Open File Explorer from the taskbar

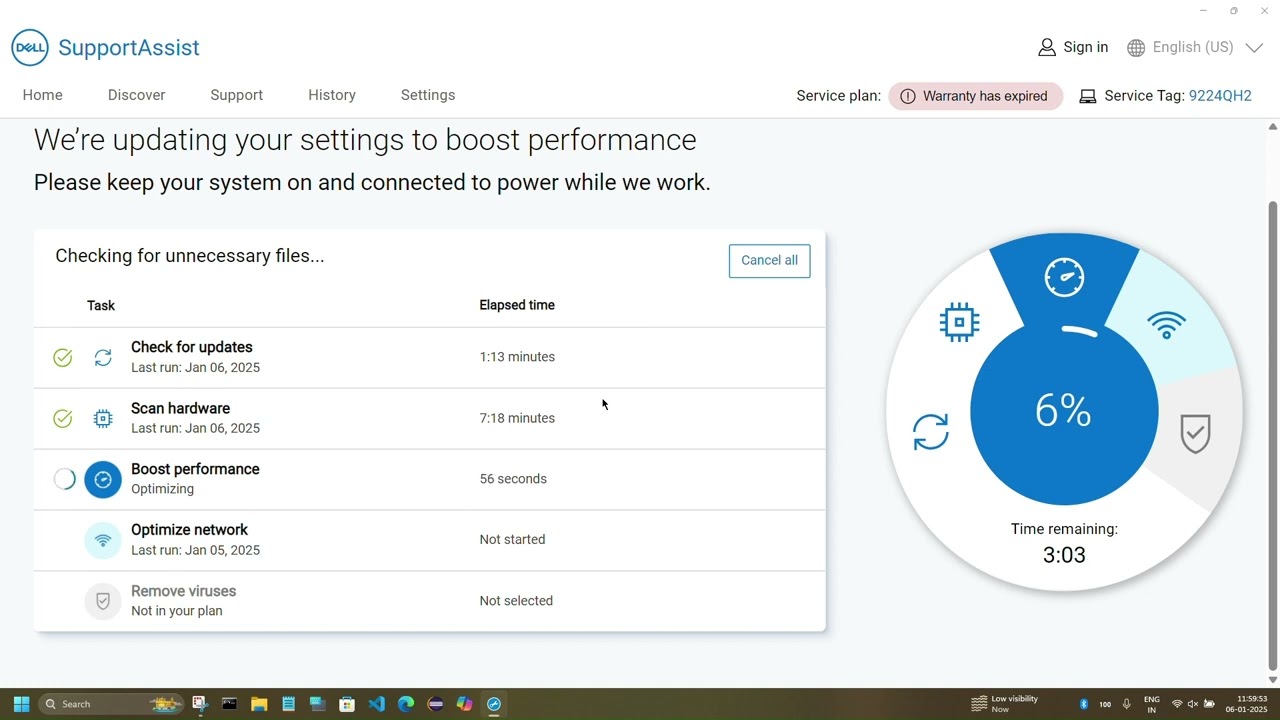[x=259, y=704]
